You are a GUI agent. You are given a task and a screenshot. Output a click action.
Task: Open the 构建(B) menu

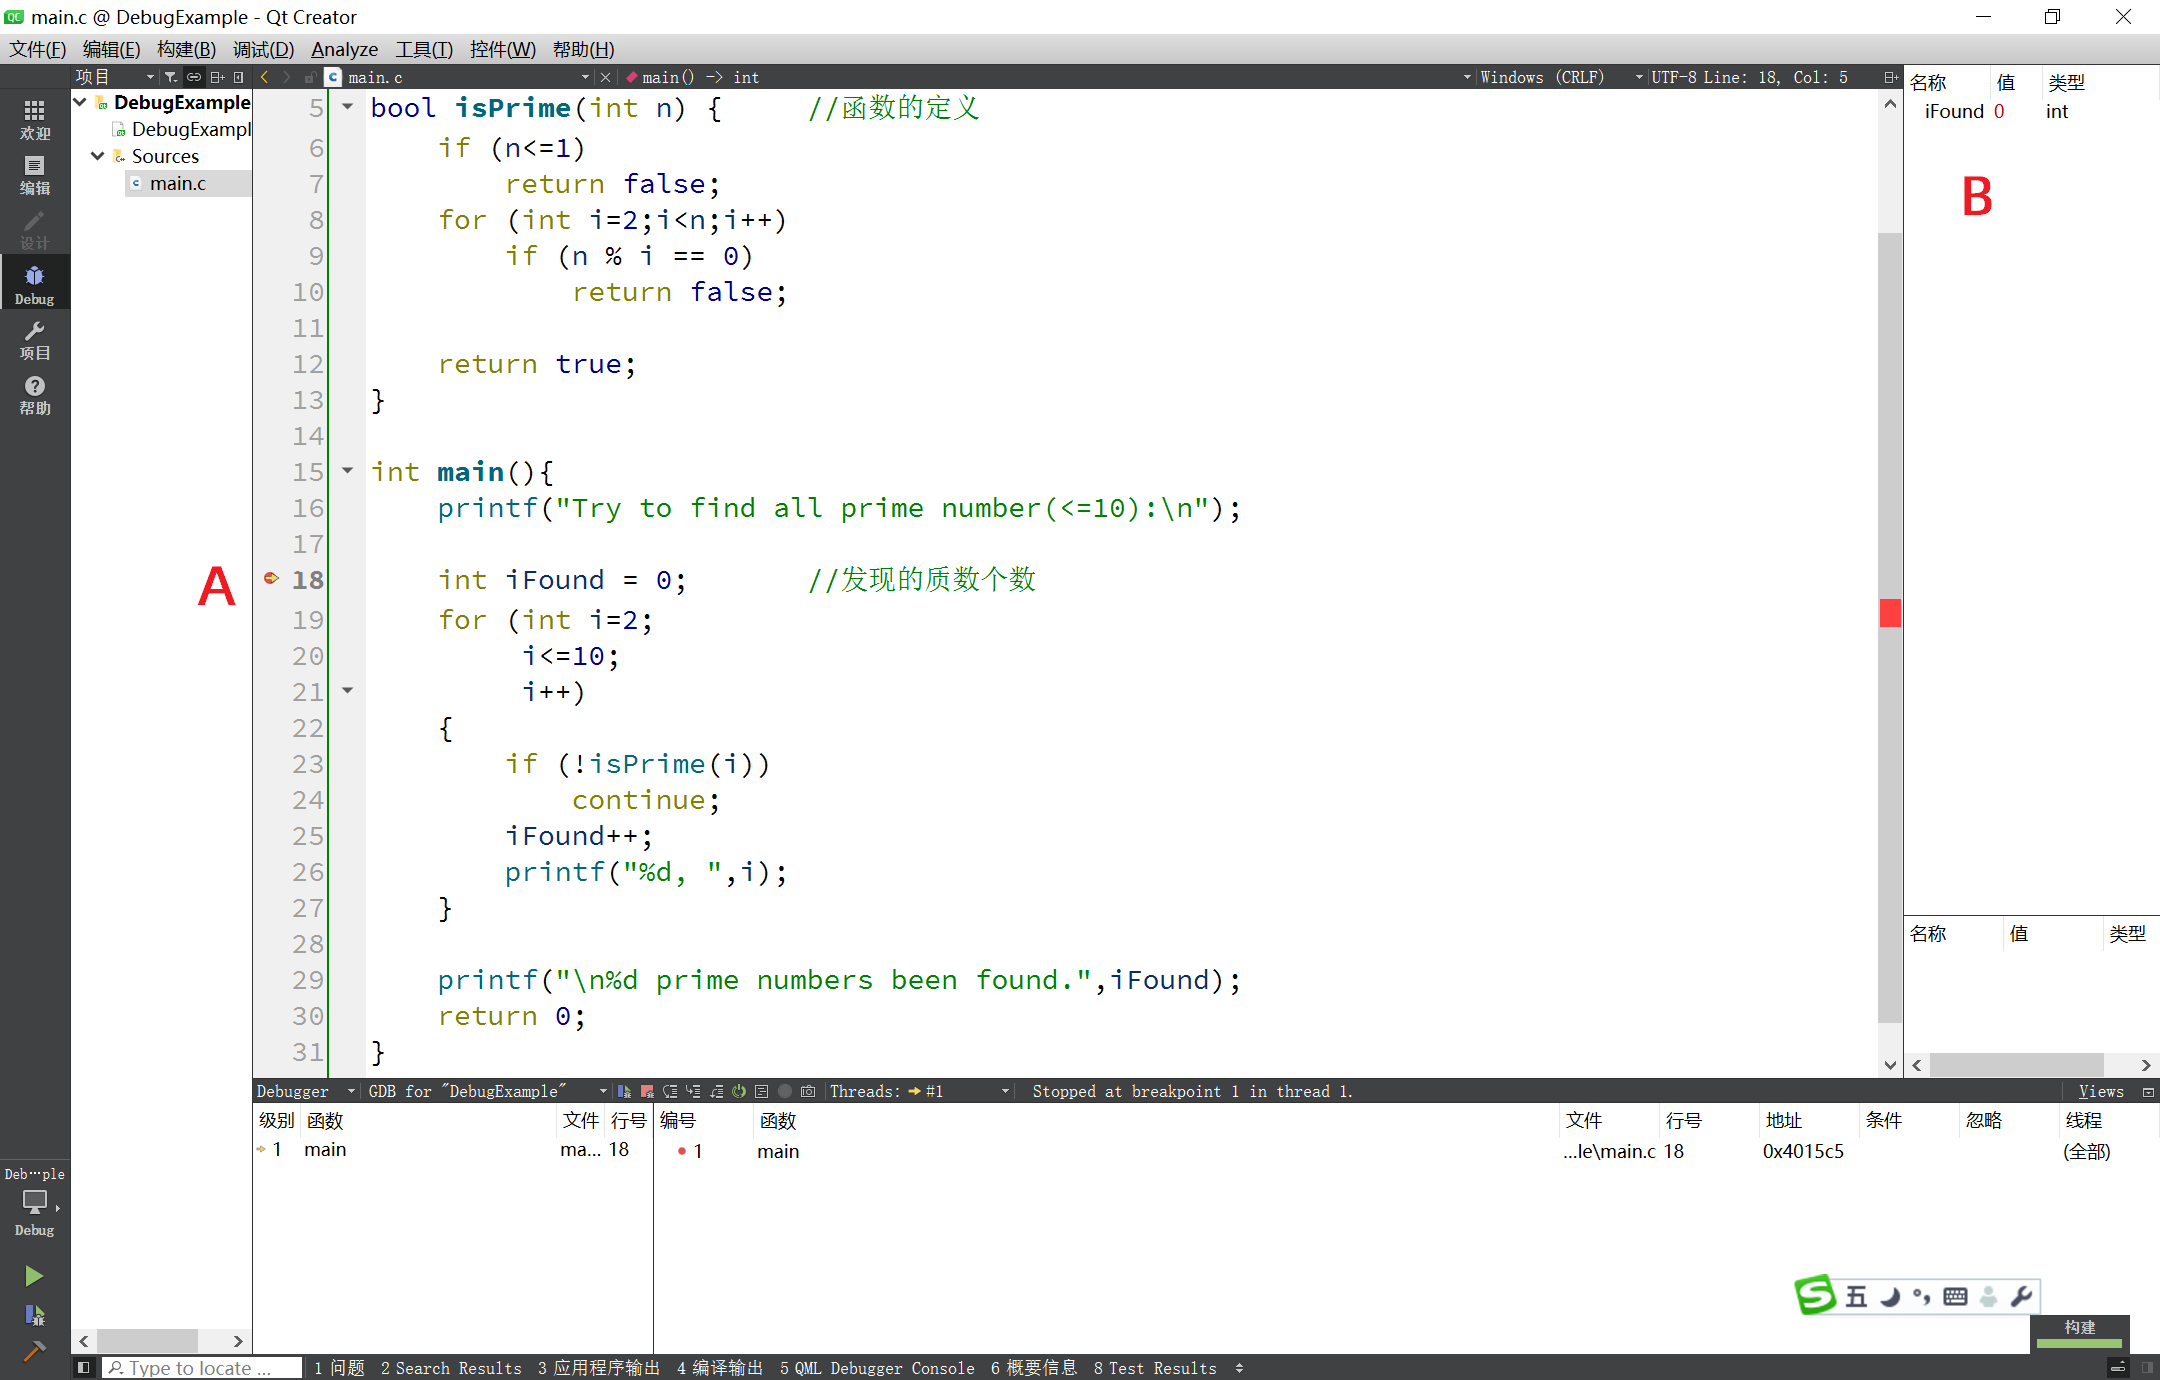point(186,49)
